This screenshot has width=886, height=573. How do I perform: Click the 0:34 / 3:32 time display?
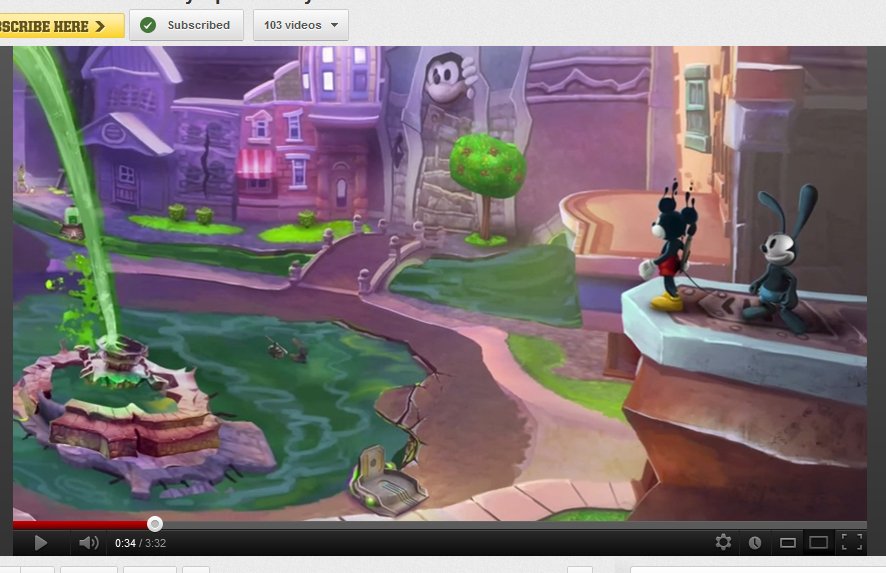click(x=140, y=543)
